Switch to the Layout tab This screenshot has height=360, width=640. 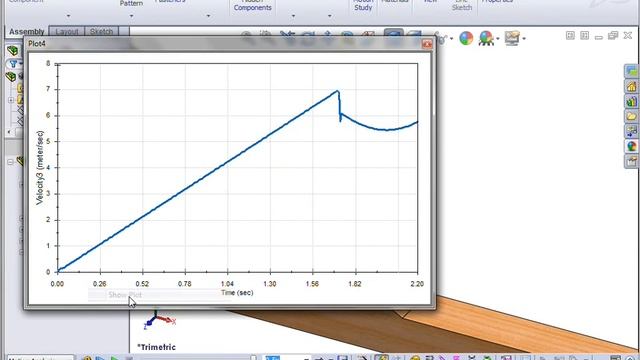point(67,32)
